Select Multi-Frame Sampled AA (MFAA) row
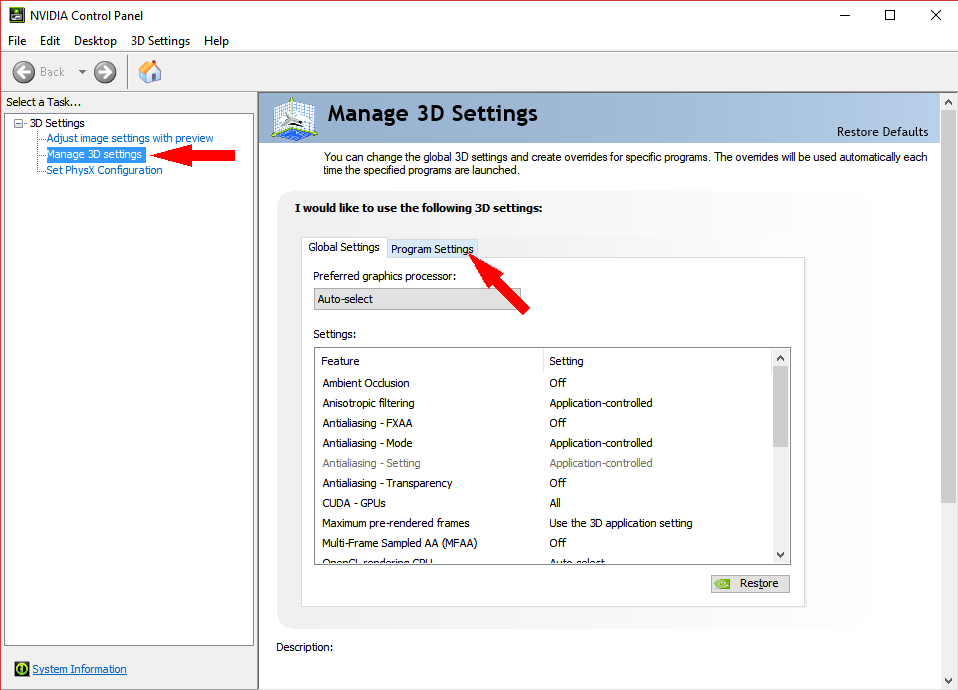Viewport: 958px width, 690px height. click(x=544, y=543)
